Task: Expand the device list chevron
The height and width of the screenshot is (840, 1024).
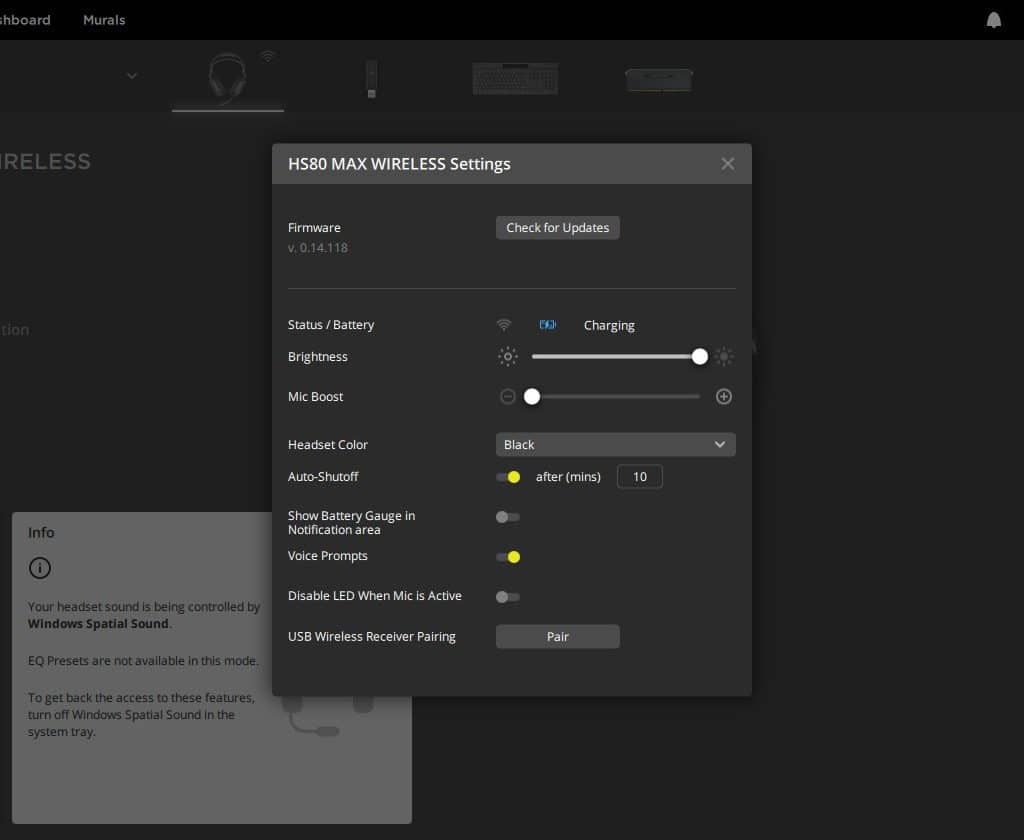Action: click(132, 76)
